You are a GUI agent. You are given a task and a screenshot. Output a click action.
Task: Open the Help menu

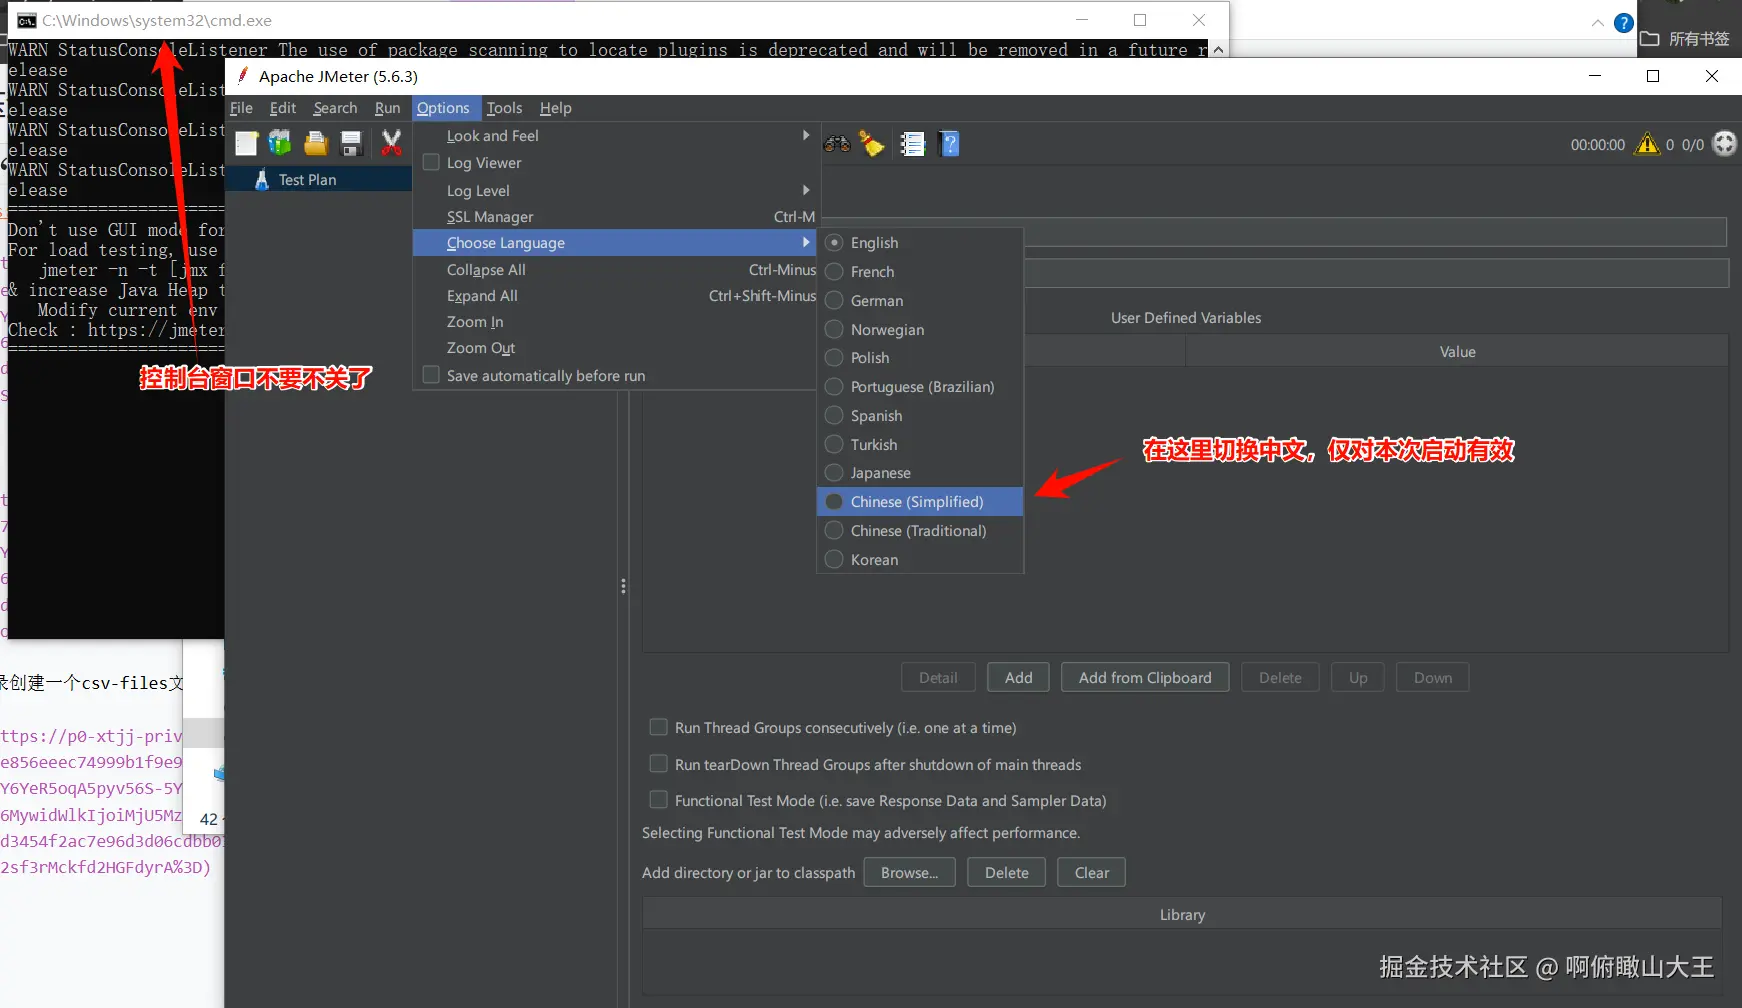(556, 108)
